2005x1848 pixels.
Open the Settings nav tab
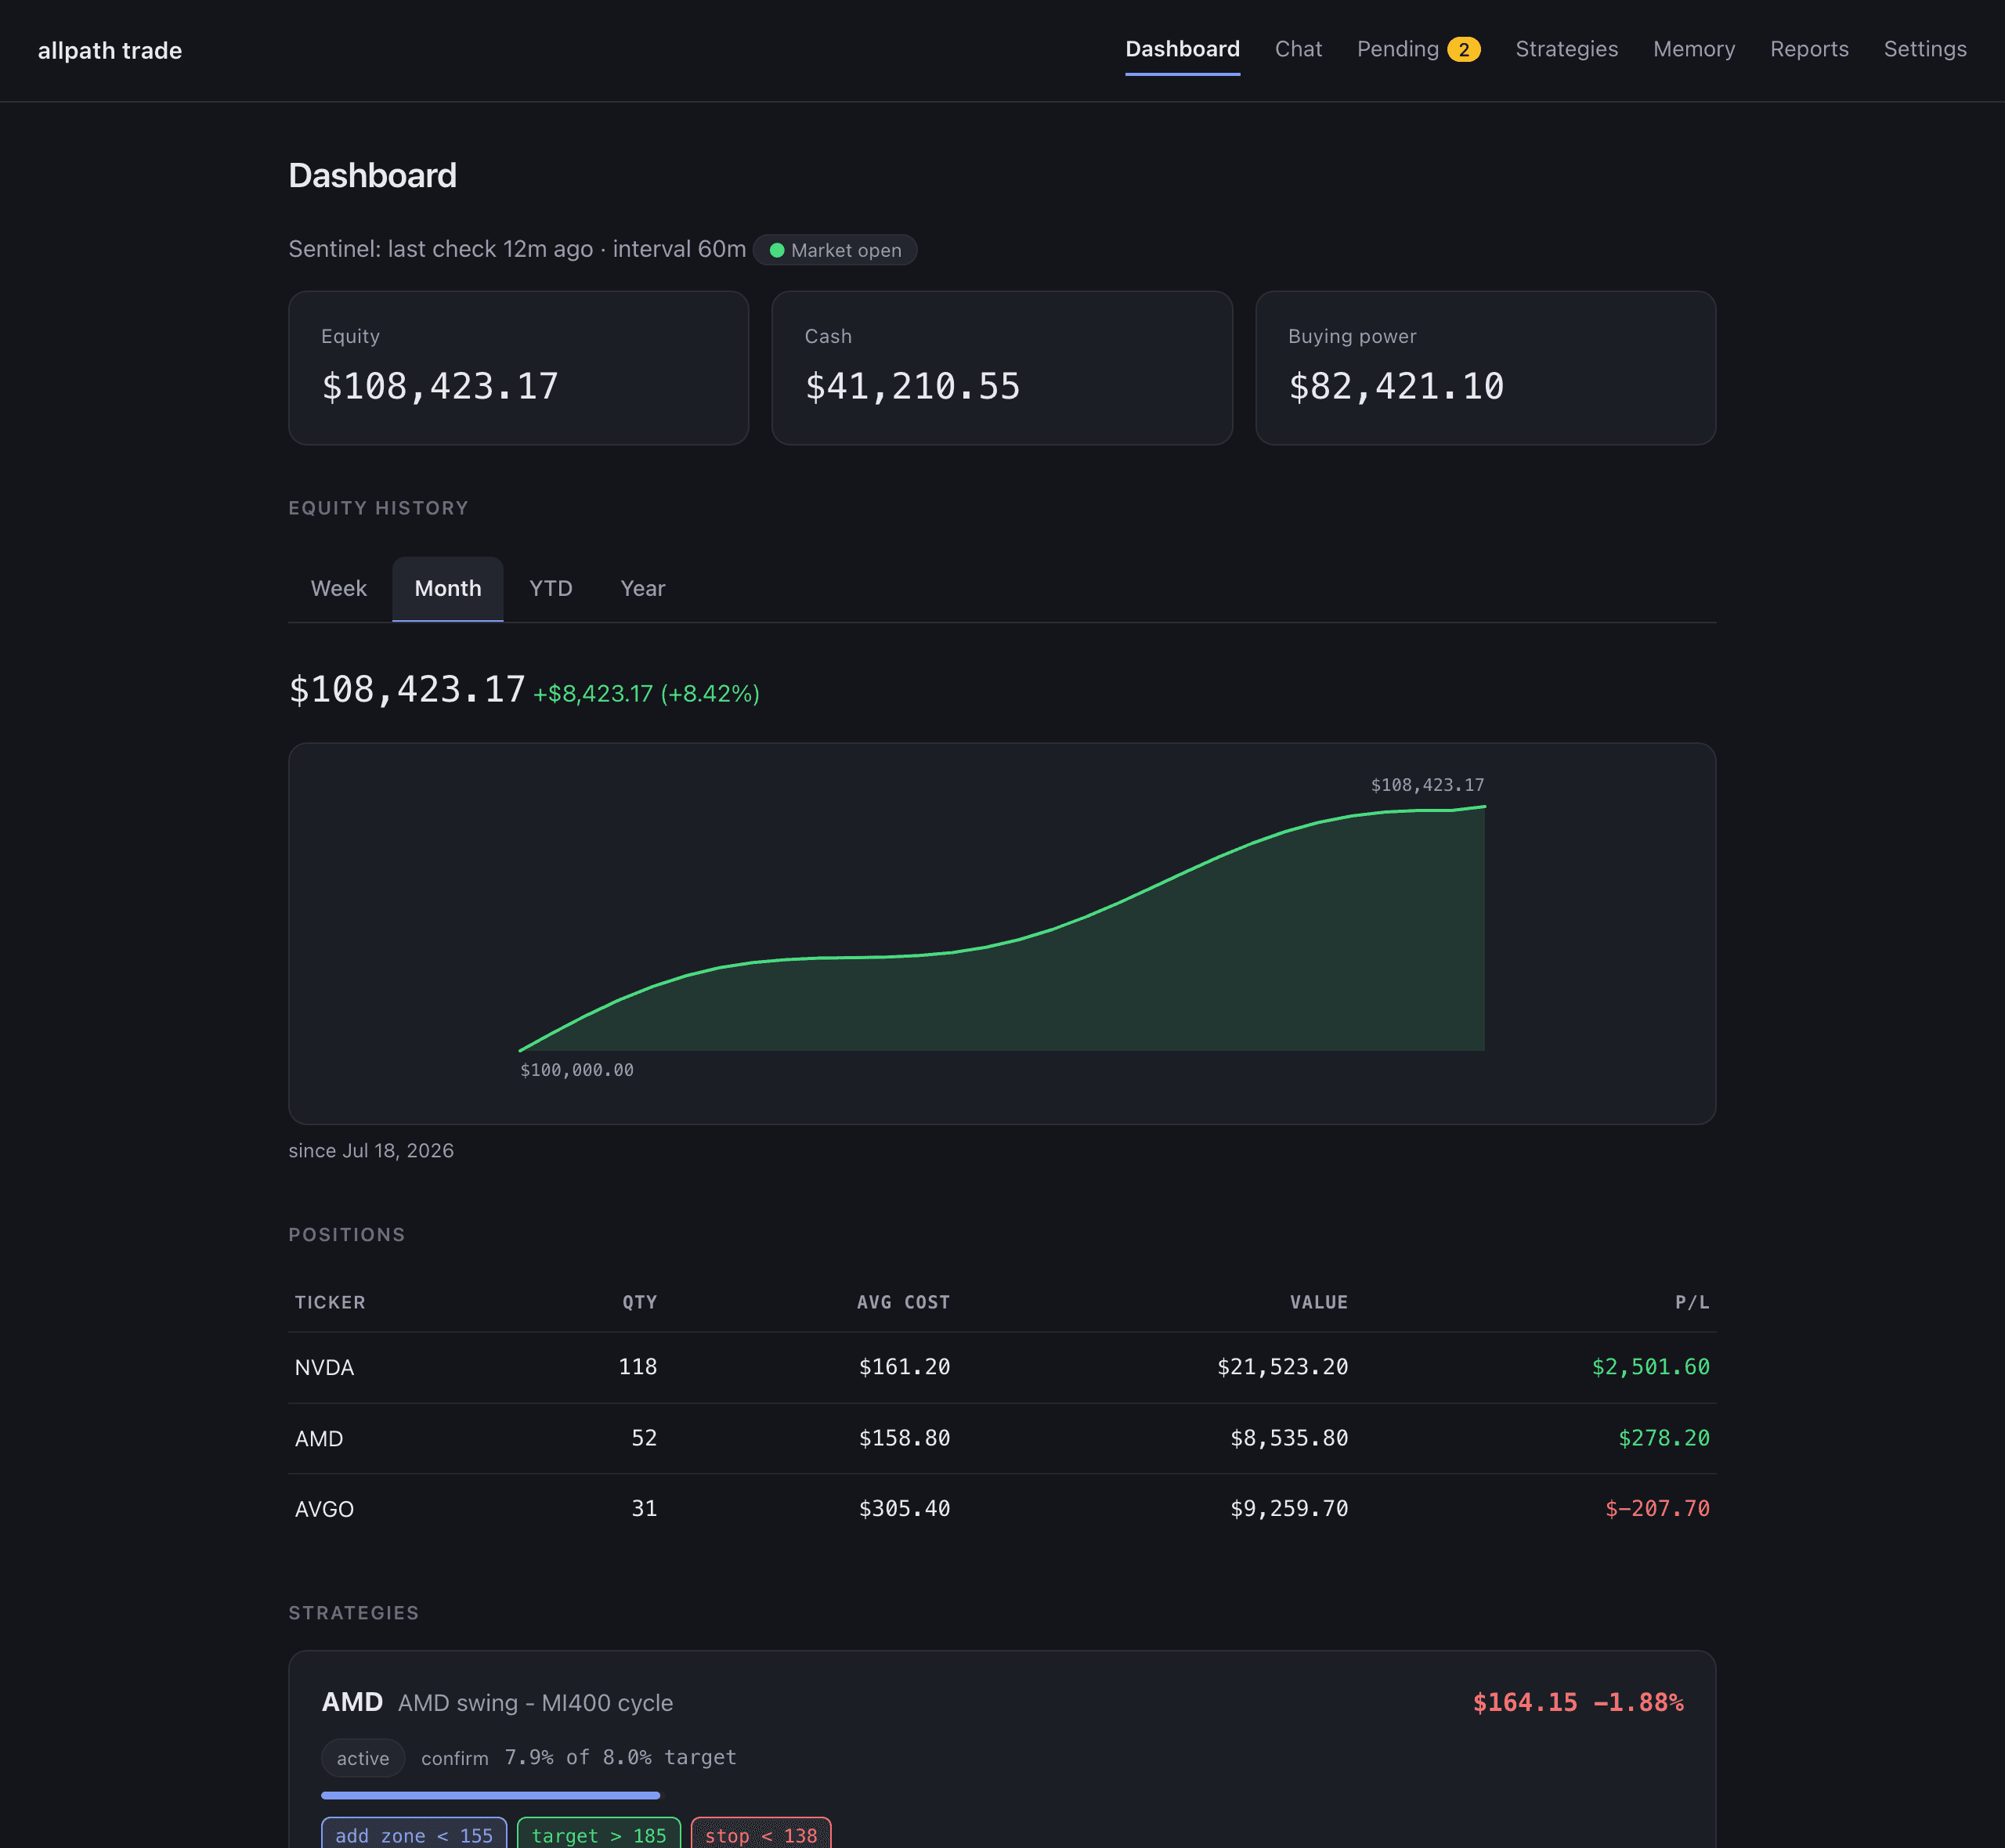pos(1924,49)
